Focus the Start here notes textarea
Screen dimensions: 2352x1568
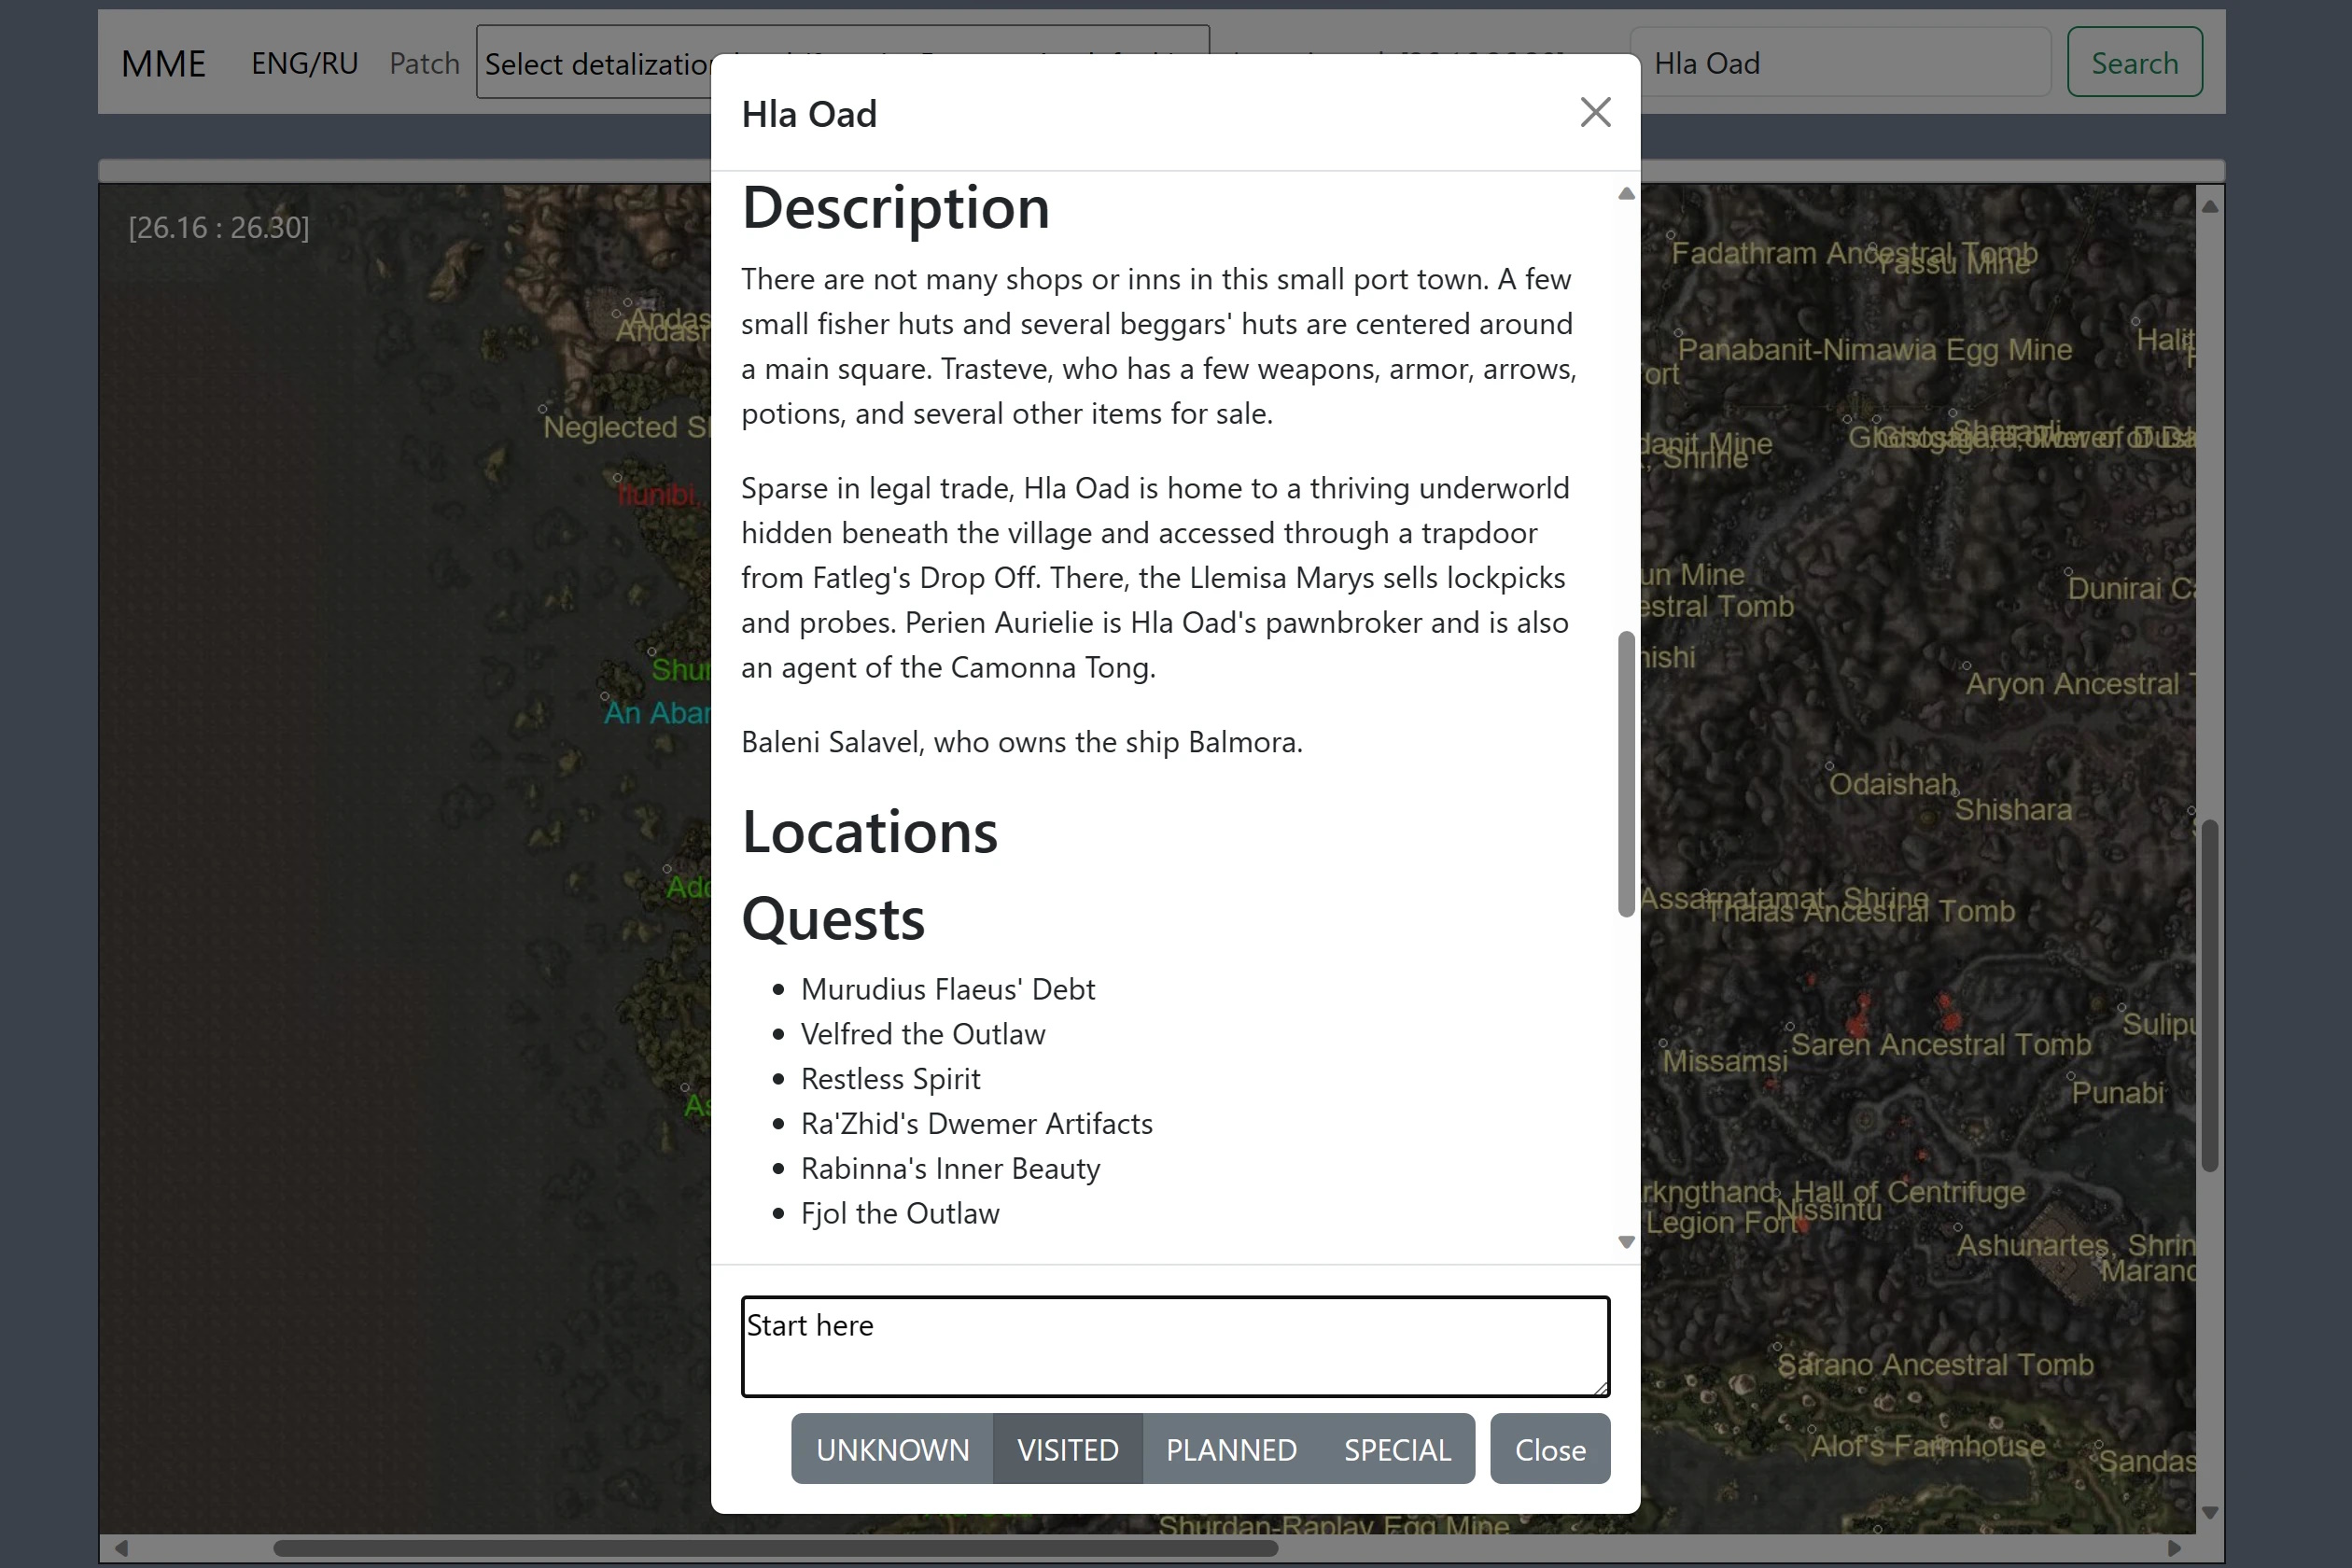point(1174,1346)
